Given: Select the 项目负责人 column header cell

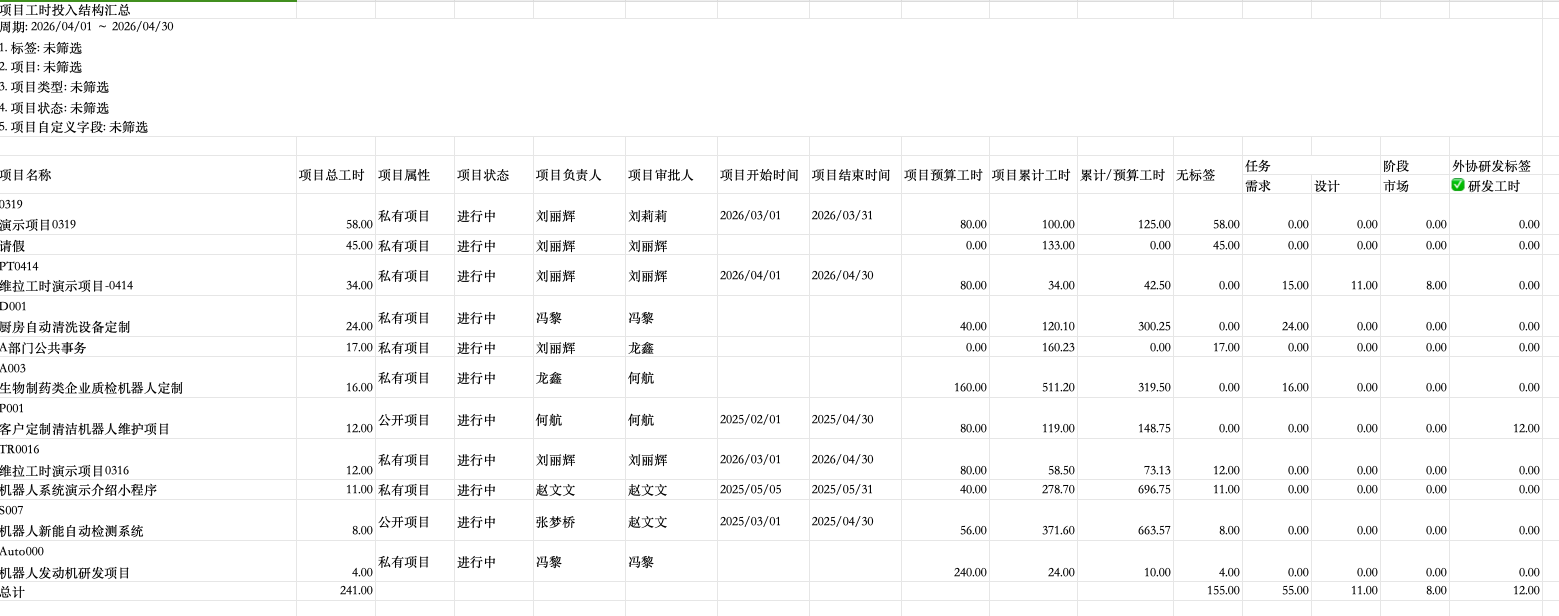Looking at the screenshot, I should (x=579, y=175).
